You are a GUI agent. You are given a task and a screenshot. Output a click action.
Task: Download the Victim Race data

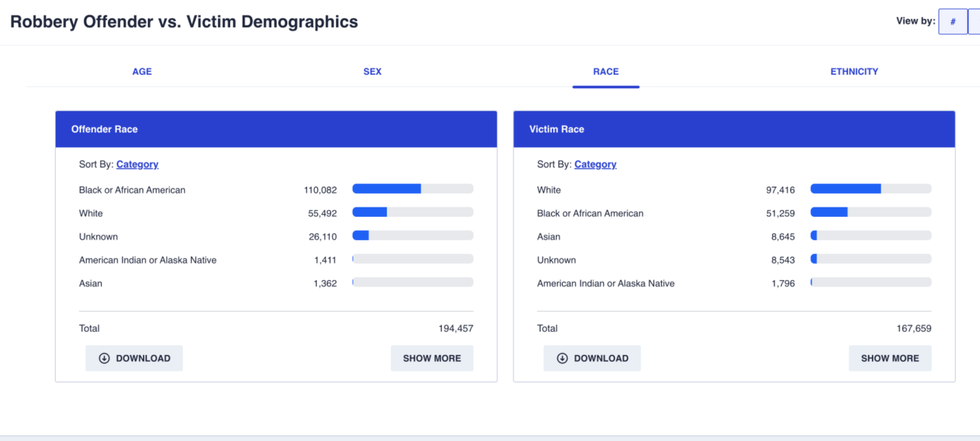click(592, 358)
